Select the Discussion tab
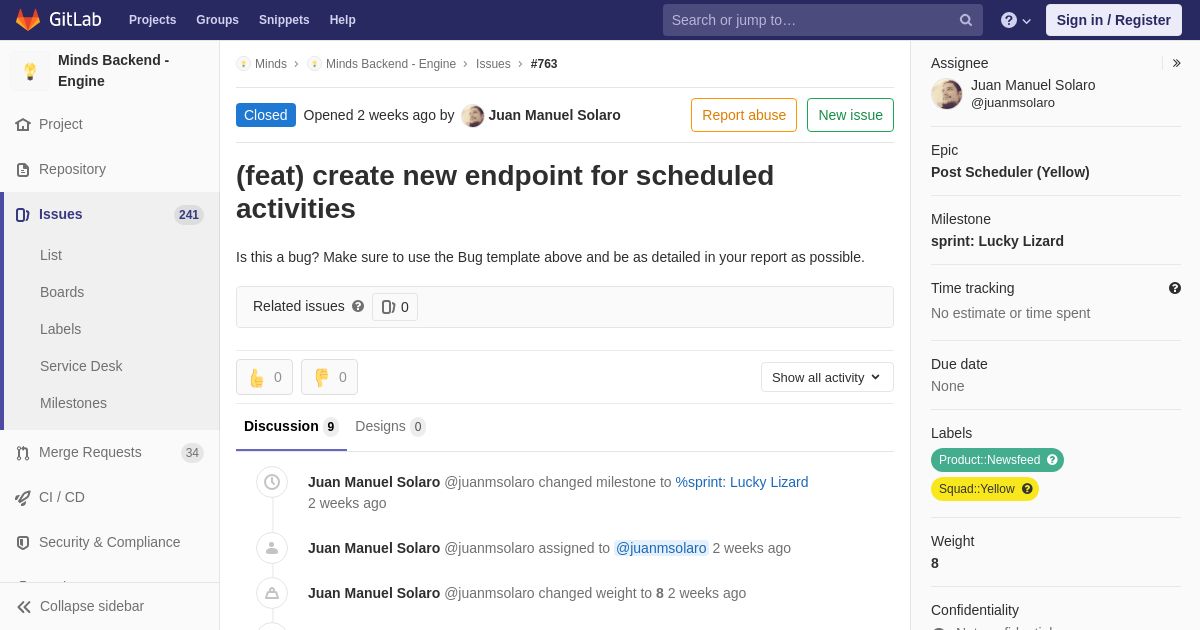The width and height of the screenshot is (1200, 630). [x=290, y=426]
